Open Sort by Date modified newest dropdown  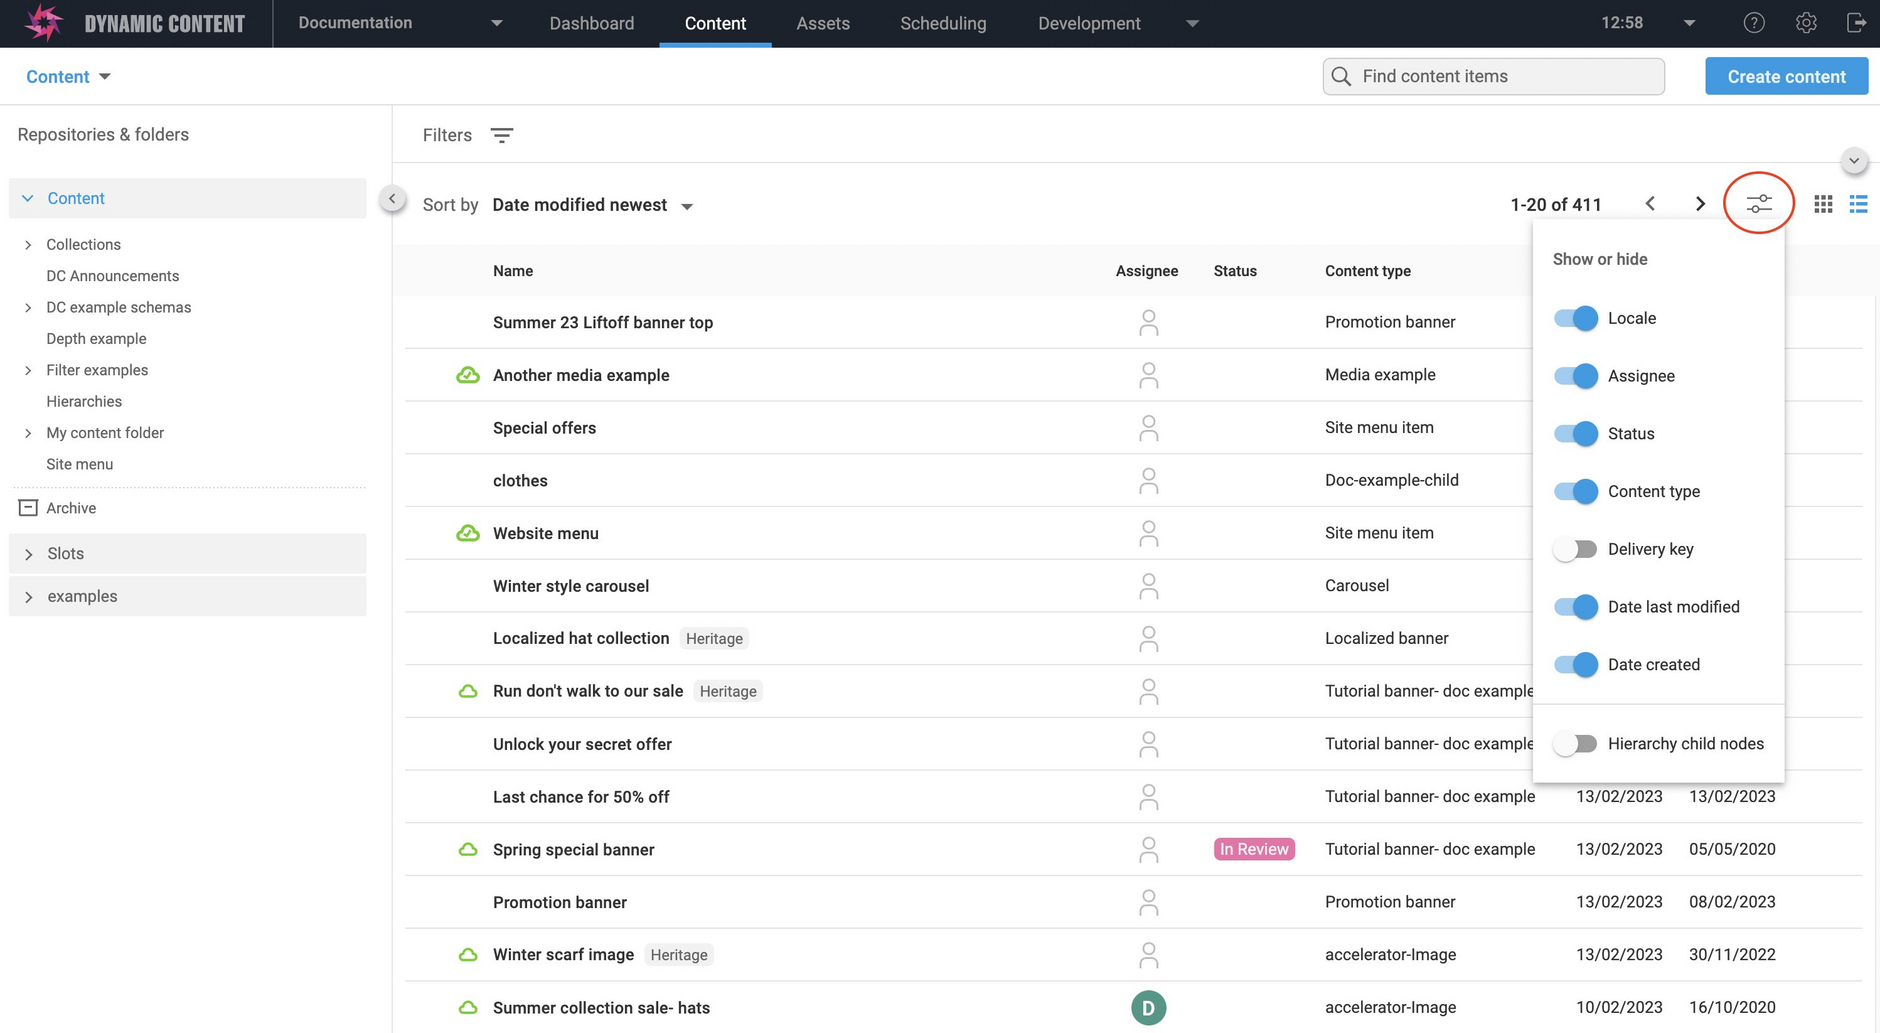click(593, 205)
